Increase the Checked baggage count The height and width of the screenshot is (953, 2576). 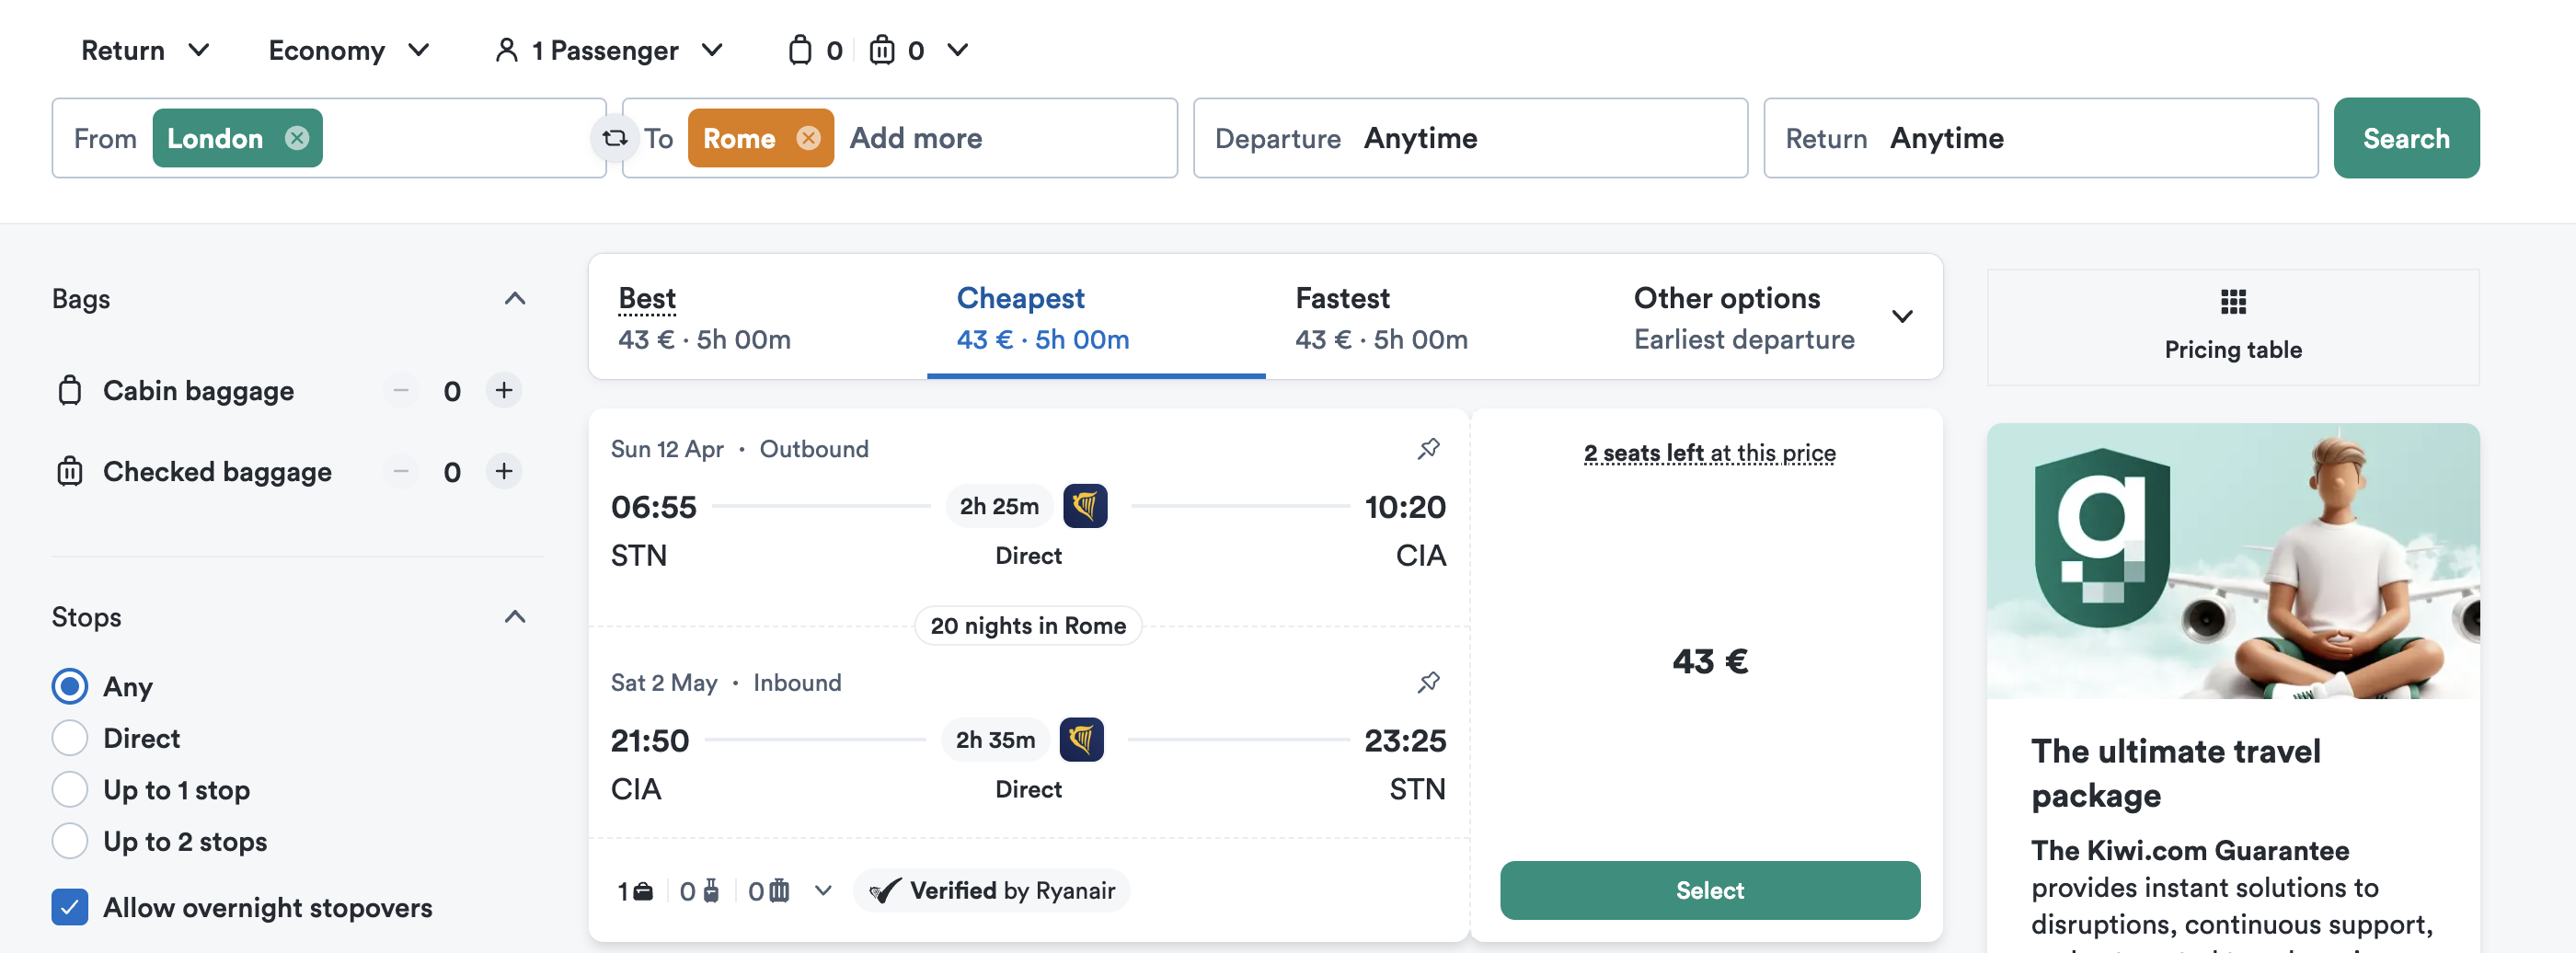pyautogui.click(x=504, y=471)
